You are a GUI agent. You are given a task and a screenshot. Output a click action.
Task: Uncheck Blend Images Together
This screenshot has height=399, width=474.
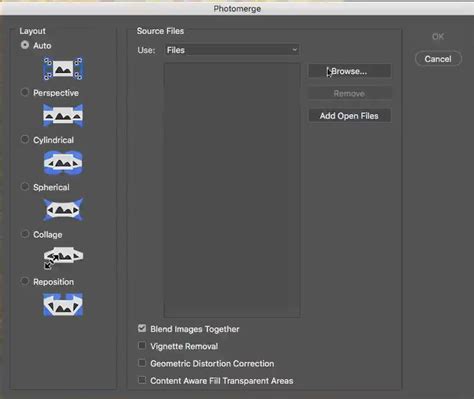142,328
